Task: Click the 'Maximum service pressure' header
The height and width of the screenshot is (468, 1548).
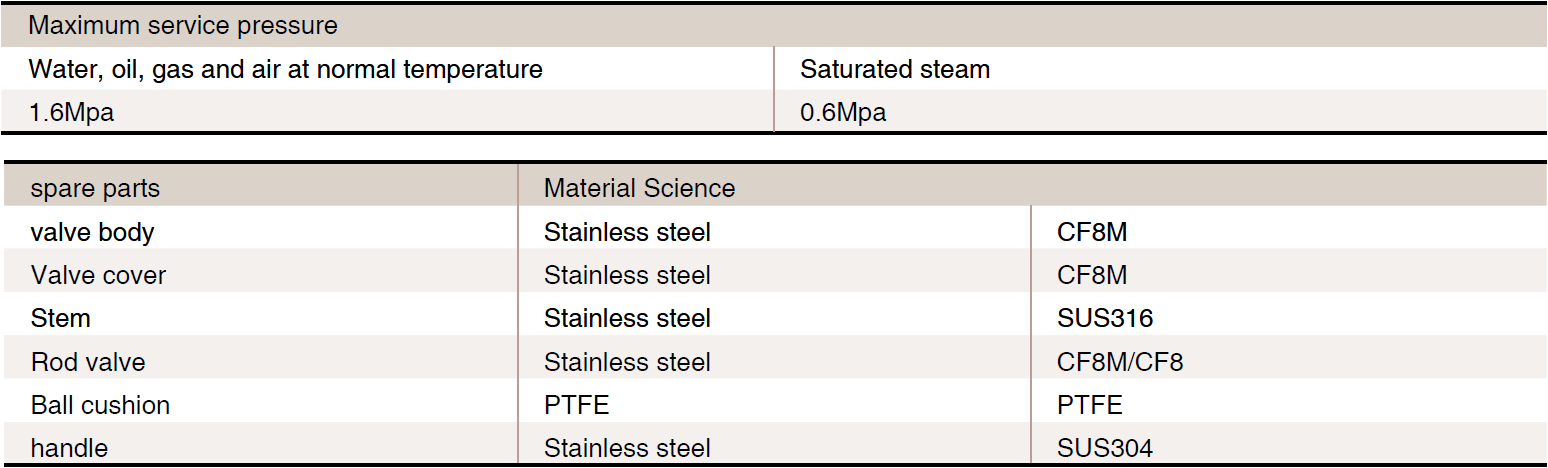Action: [183, 26]
